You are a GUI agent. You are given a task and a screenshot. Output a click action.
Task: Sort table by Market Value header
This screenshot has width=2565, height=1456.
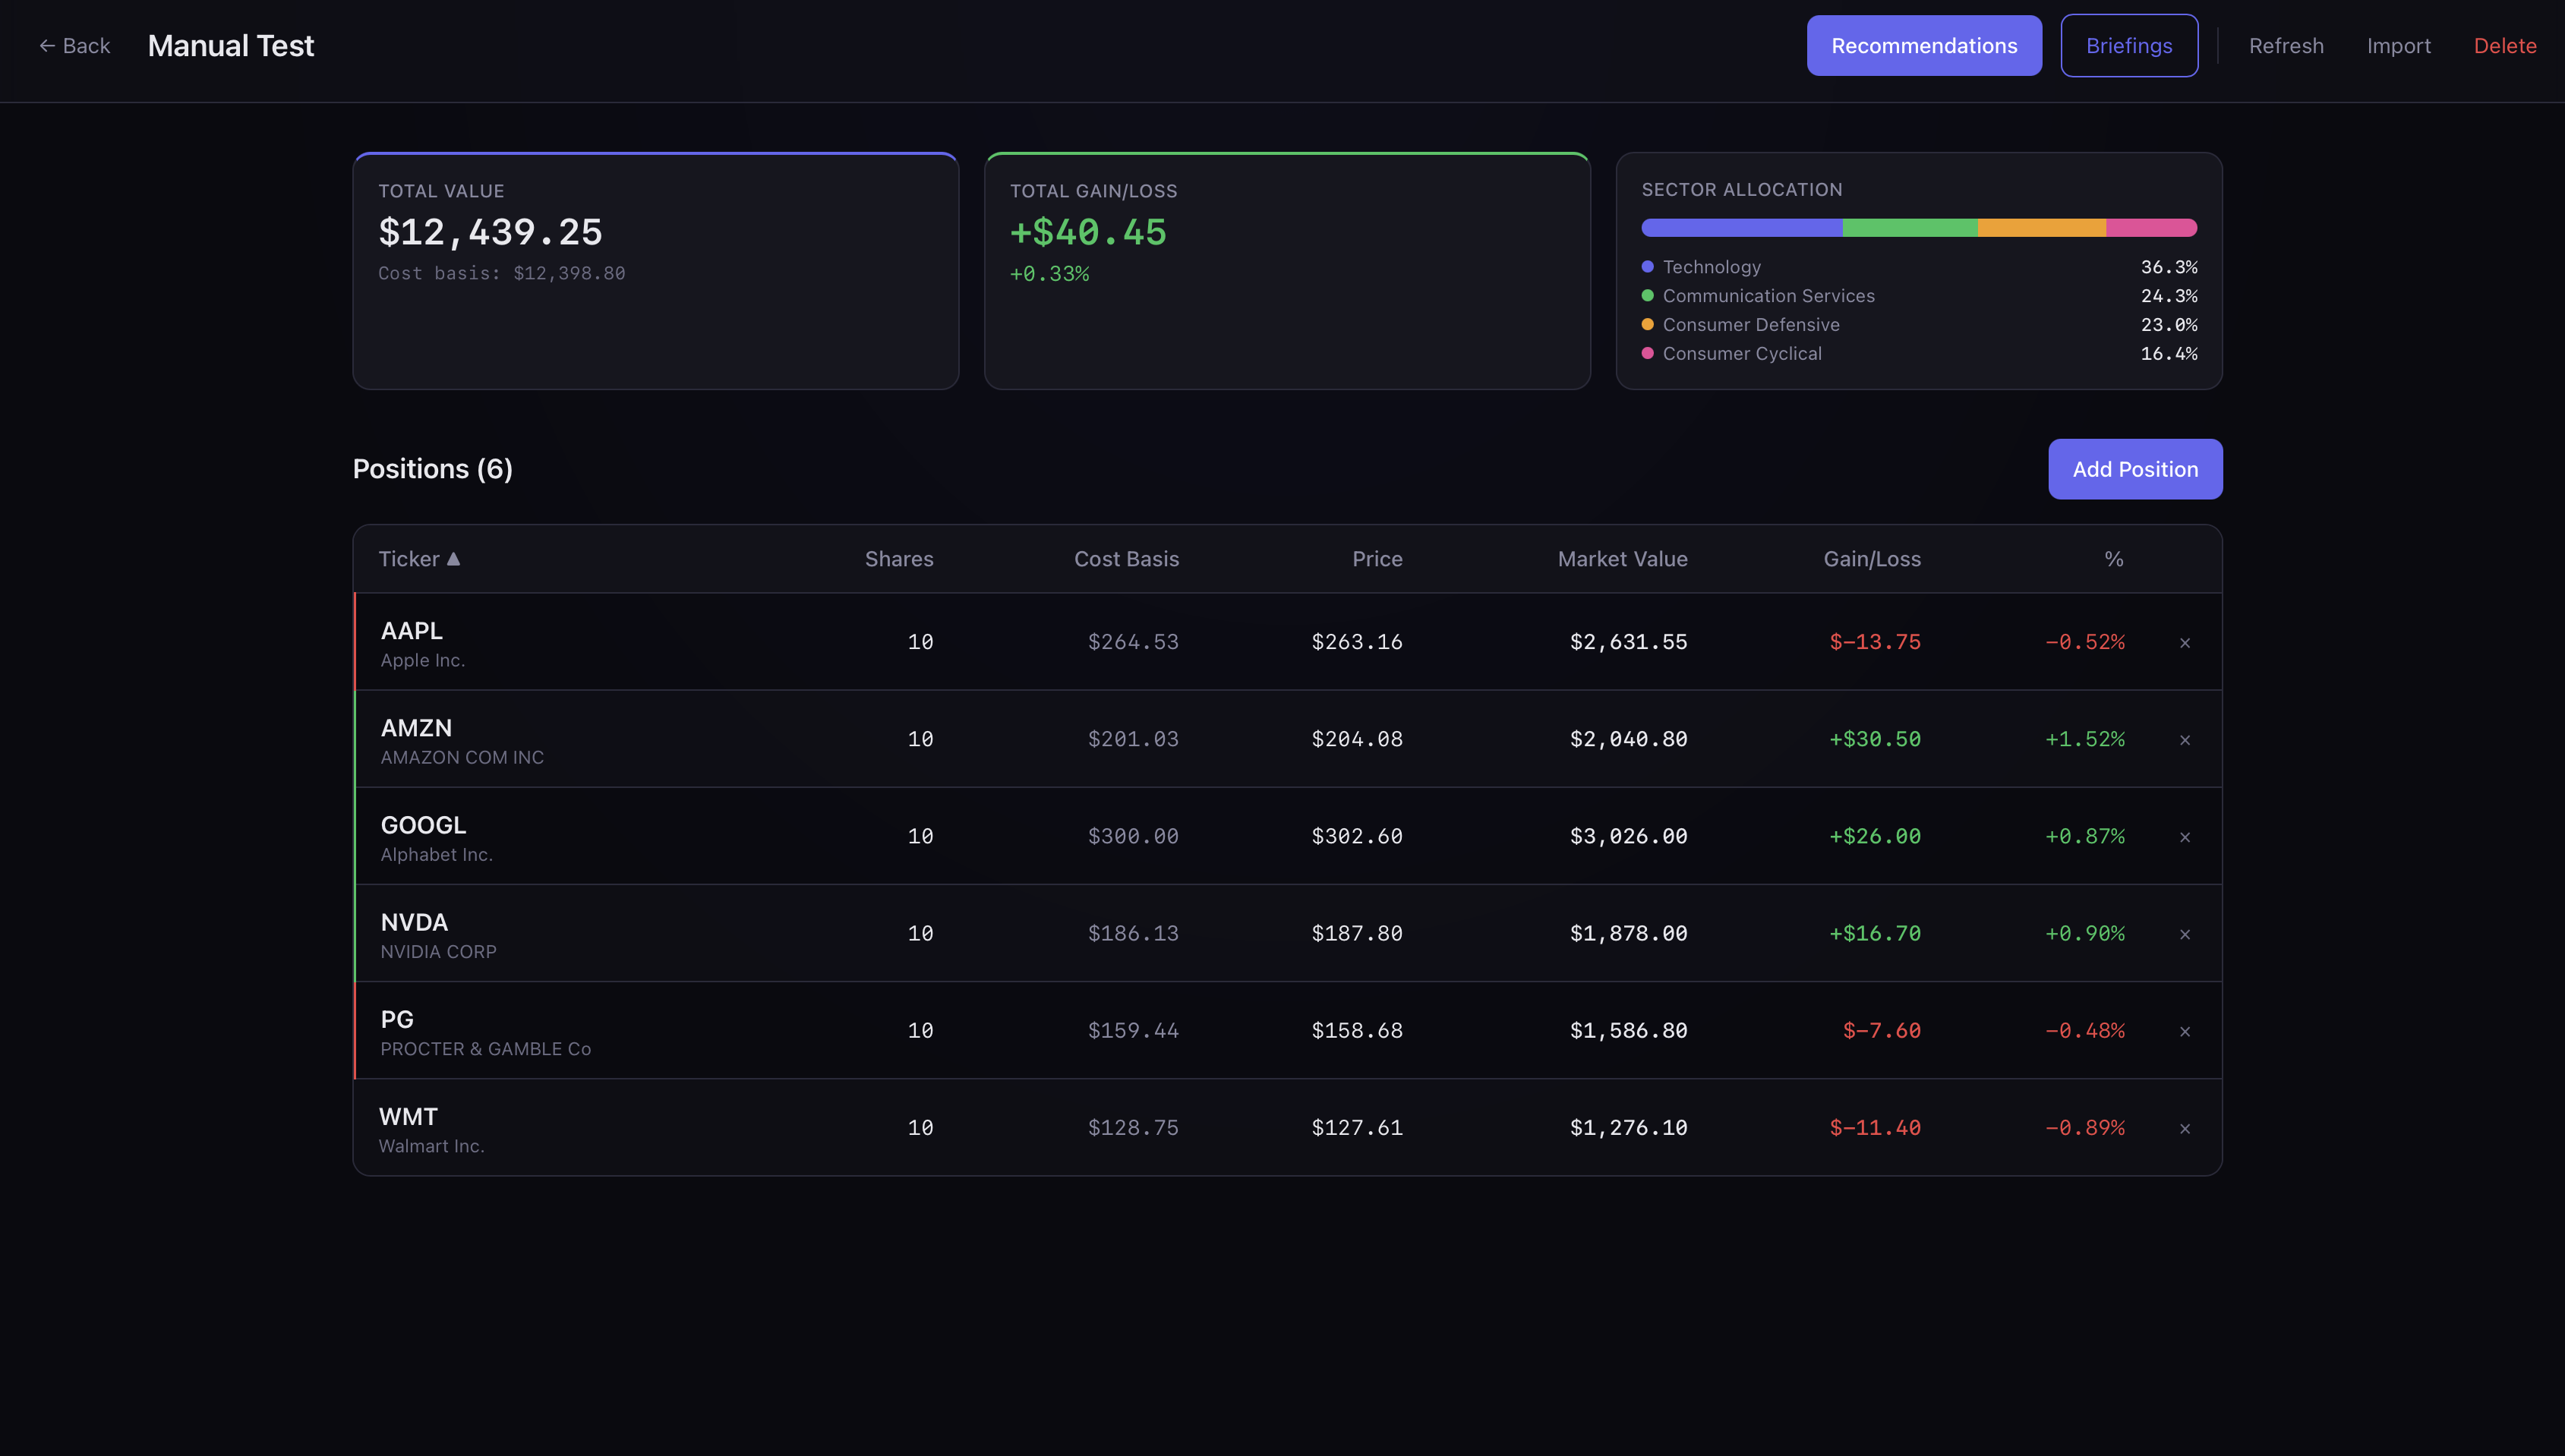(x=1621, y=559)
